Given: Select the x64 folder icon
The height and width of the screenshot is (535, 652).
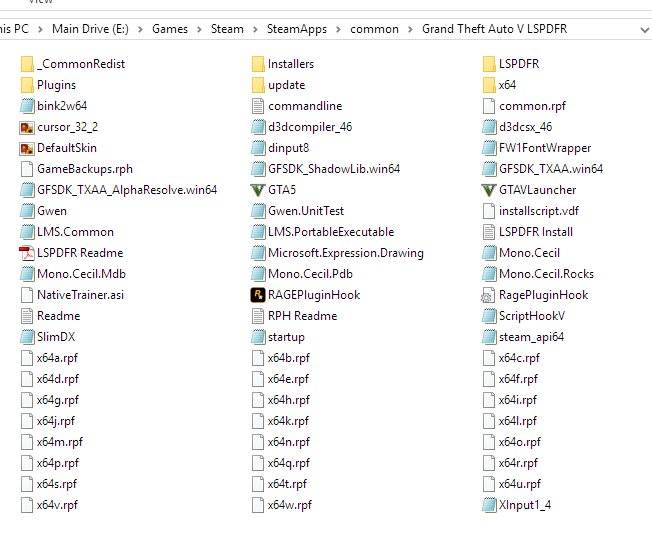Looking at the screenshot, I should 489,85.
